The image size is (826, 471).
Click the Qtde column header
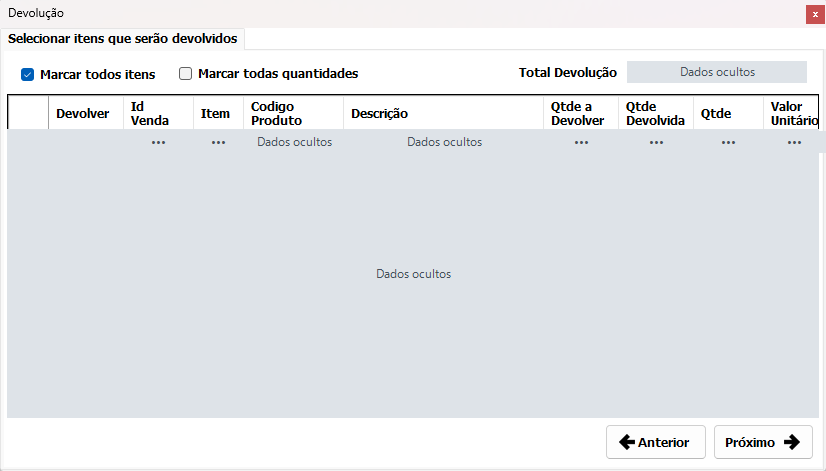click(729, 113)
